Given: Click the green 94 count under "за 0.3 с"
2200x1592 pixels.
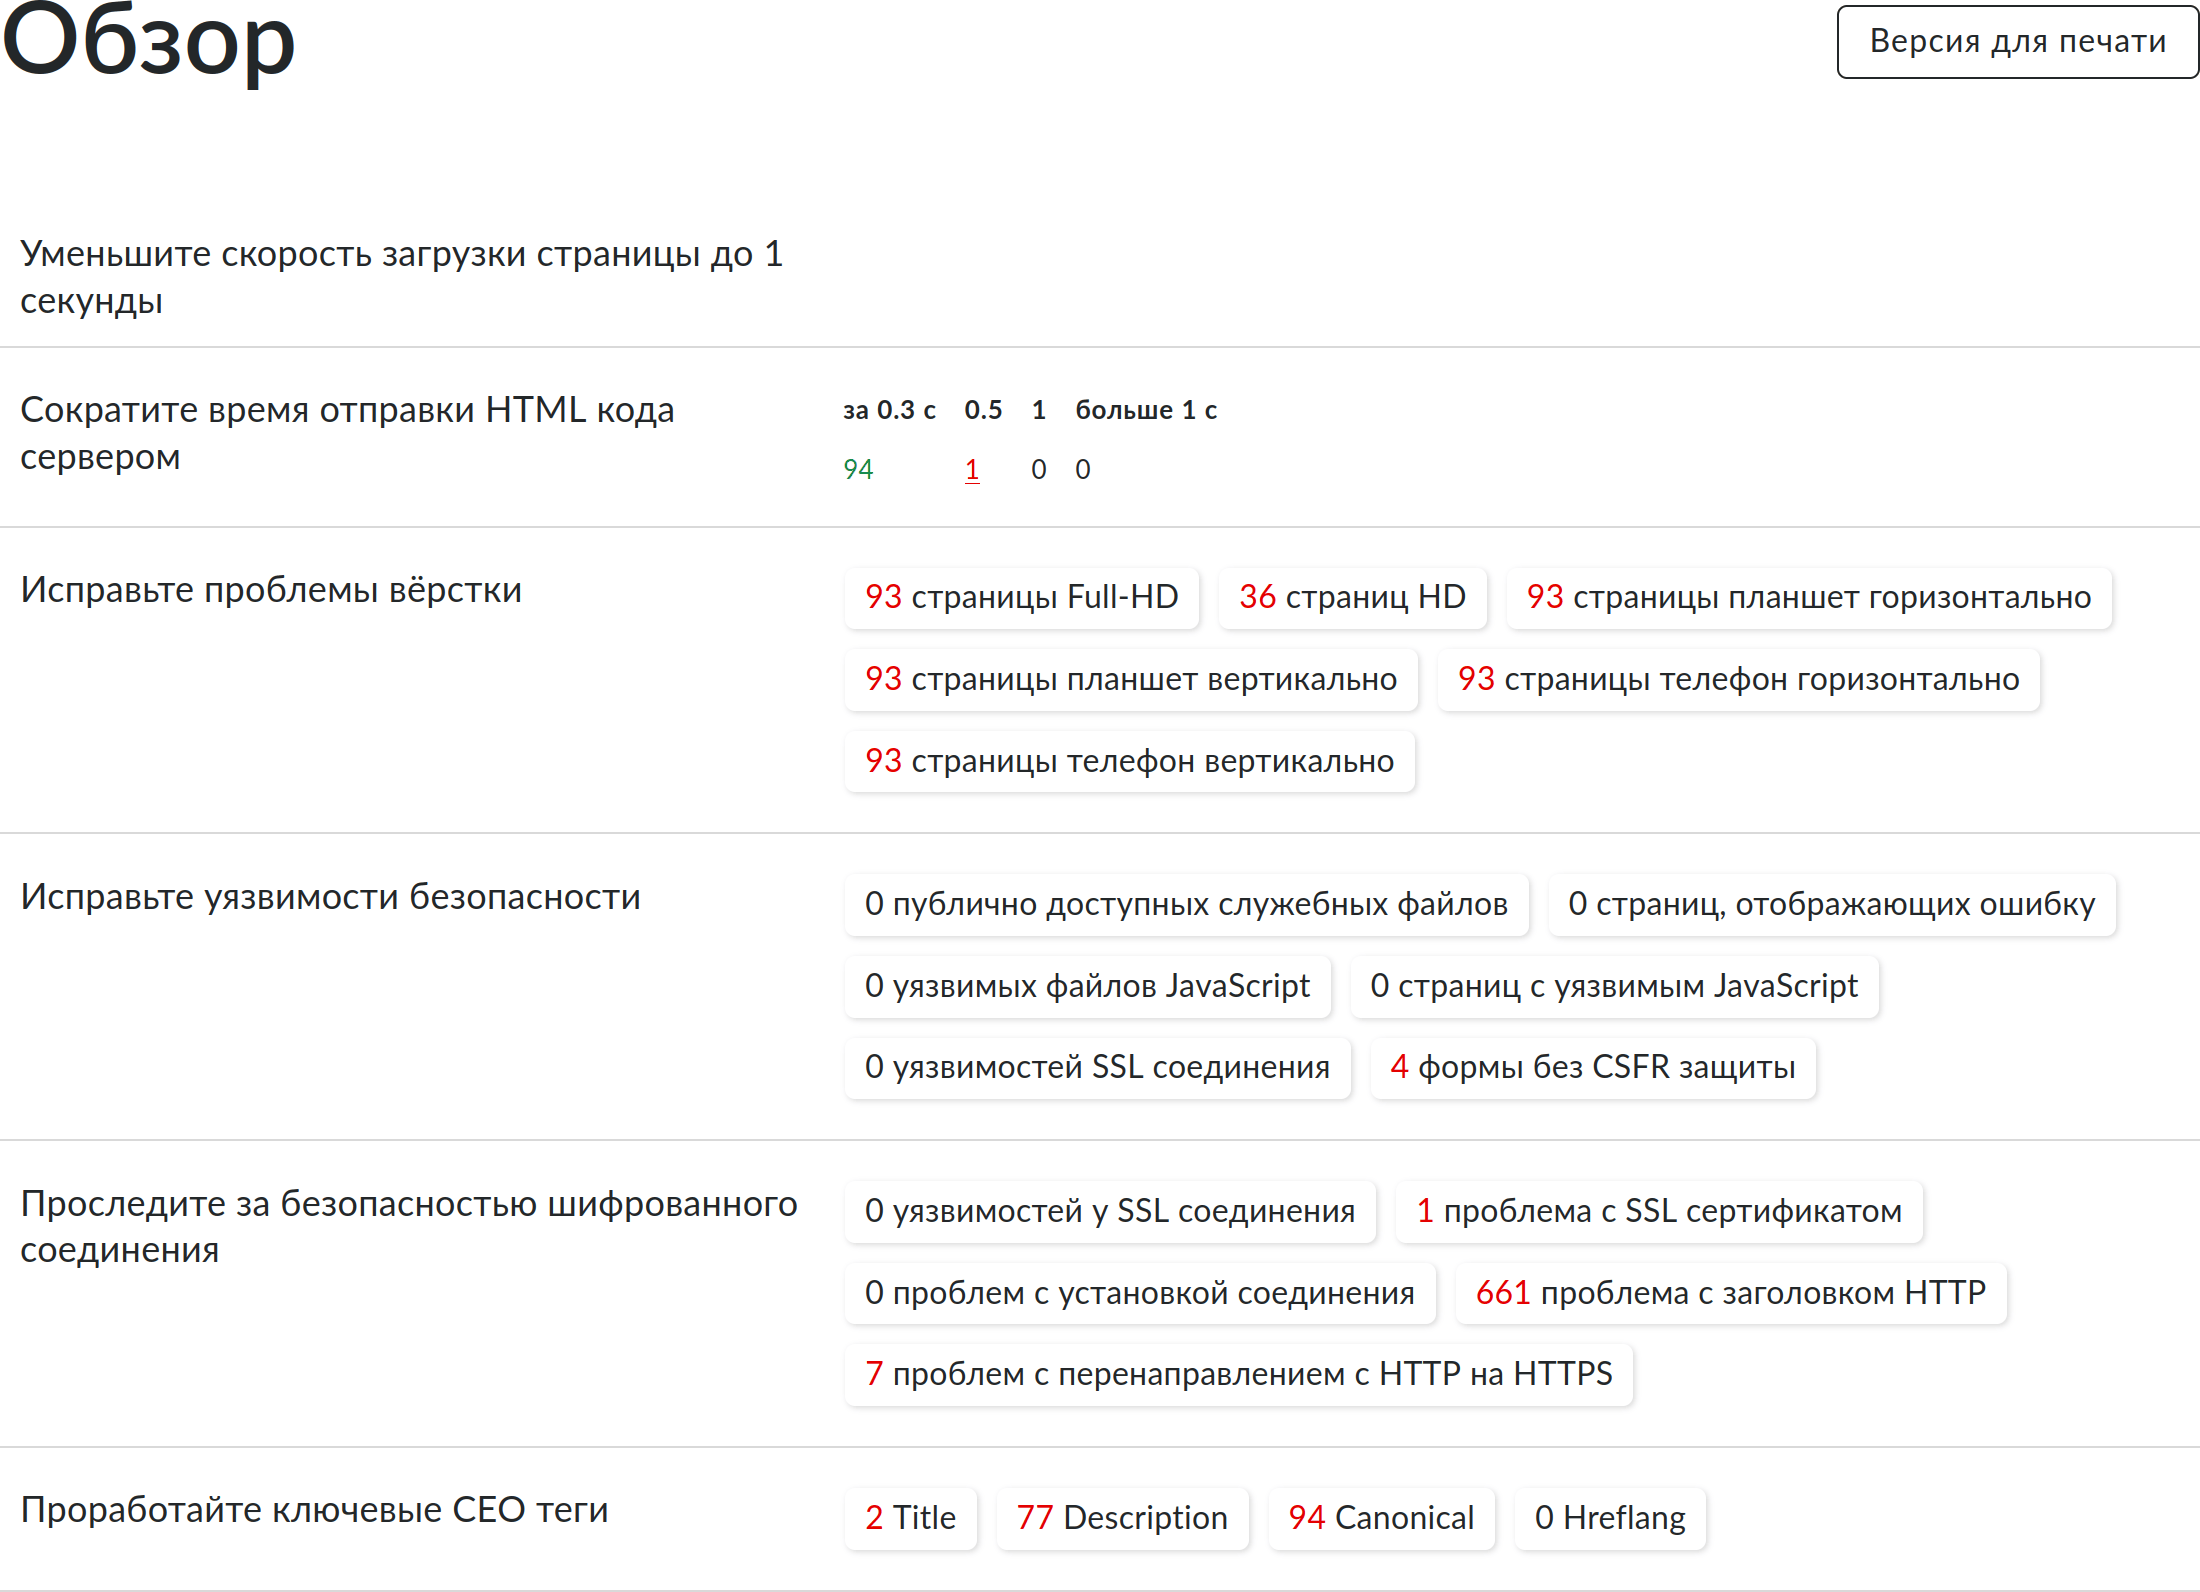Looking at the screenshot, I should (x=858, y=469).
